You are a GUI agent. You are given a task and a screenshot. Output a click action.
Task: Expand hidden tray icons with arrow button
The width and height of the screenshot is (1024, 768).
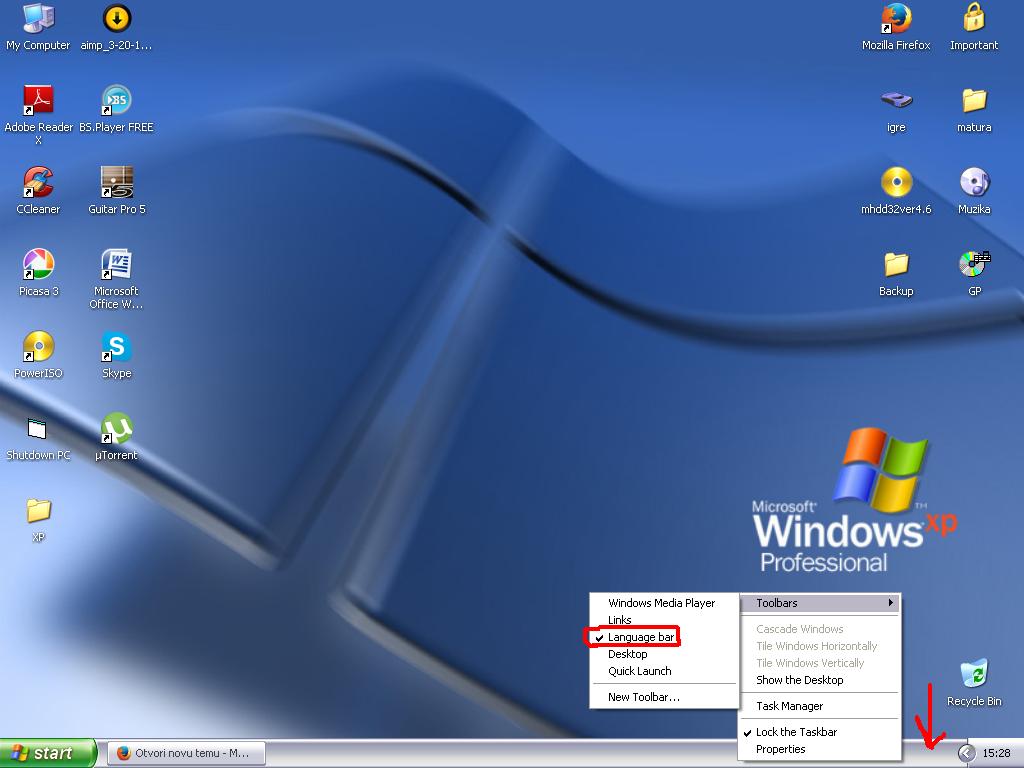pyautogui.click(x=967, y=753)
